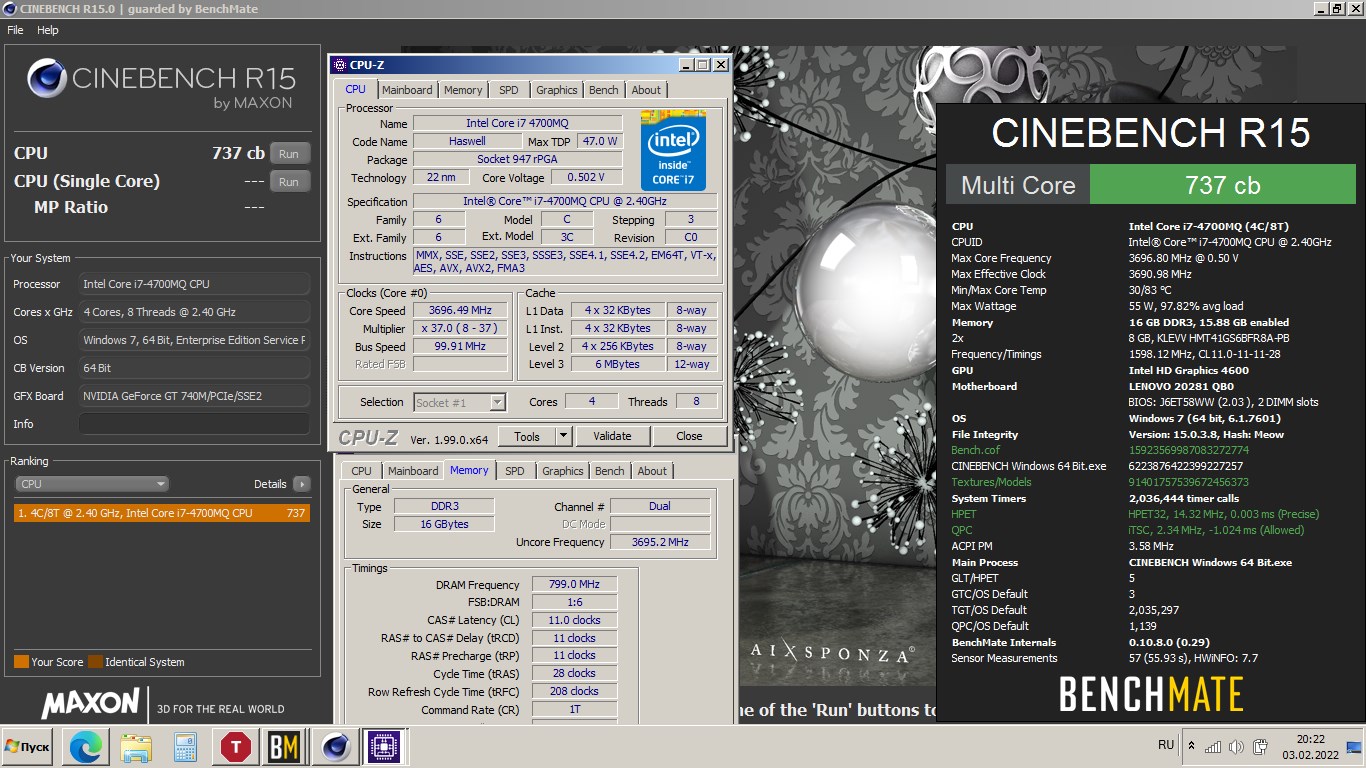
Task: Open Graphics tab in CPU-Z memory timings window
Action: click(563, 471)
